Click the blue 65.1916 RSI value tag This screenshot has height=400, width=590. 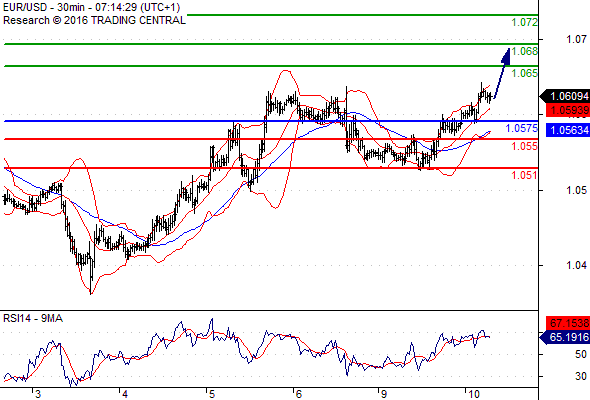click(x=565, y=337)
